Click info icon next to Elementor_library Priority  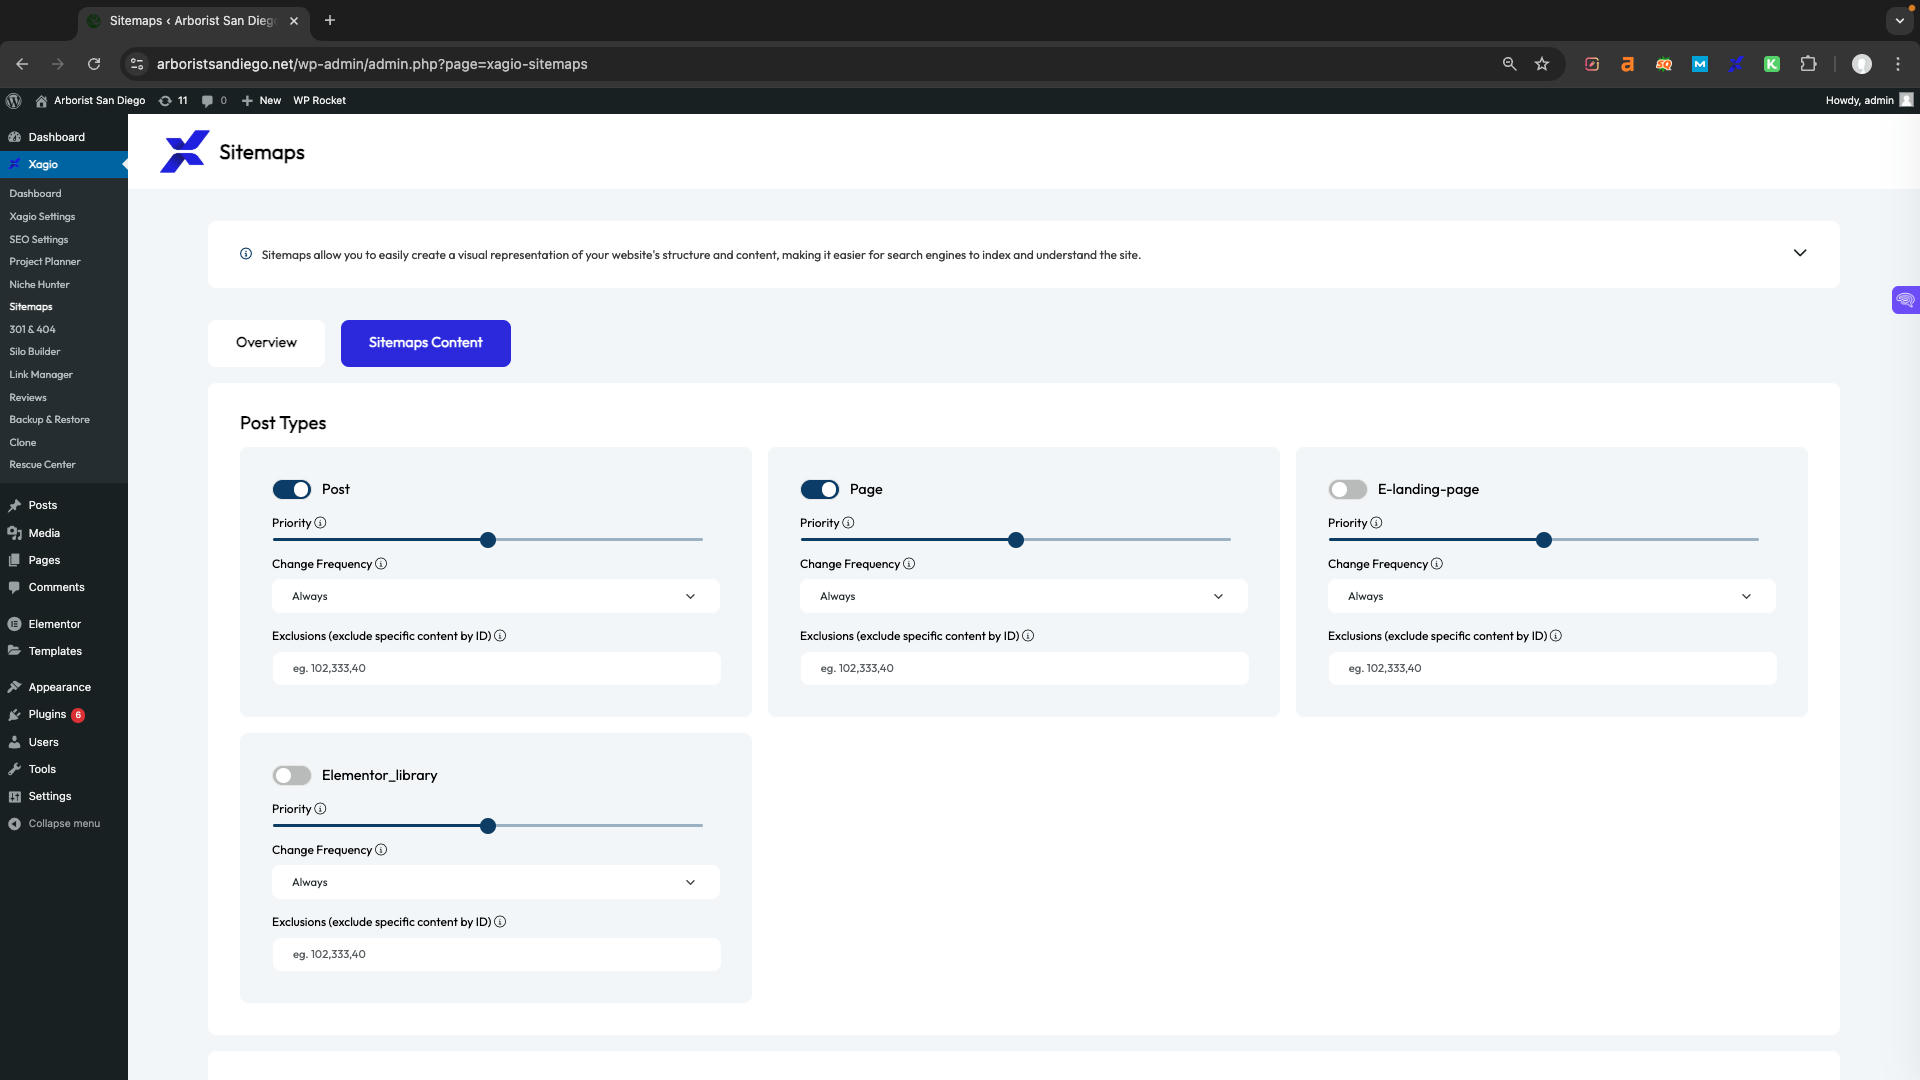pyautogui.click(x=320, y=809)
